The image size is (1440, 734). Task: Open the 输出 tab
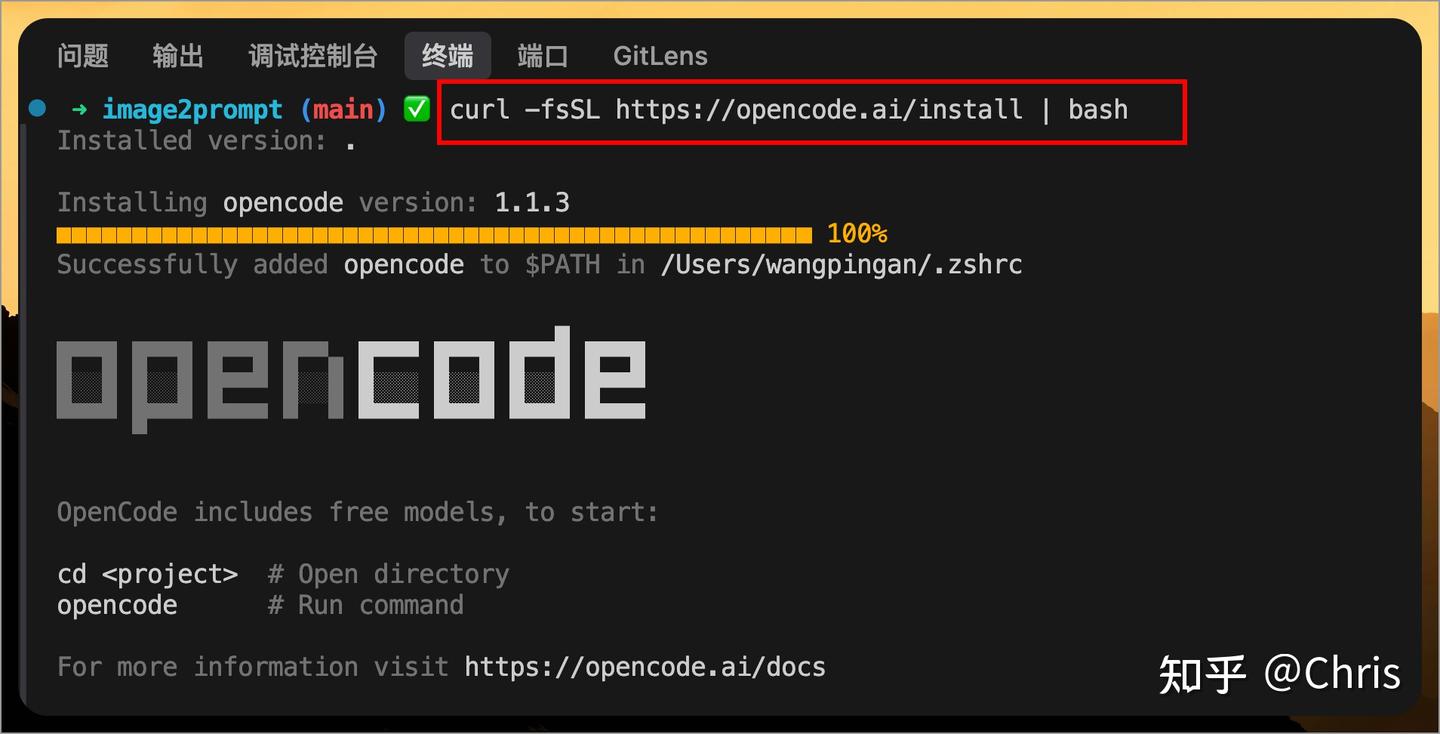[x=178, y=56]
